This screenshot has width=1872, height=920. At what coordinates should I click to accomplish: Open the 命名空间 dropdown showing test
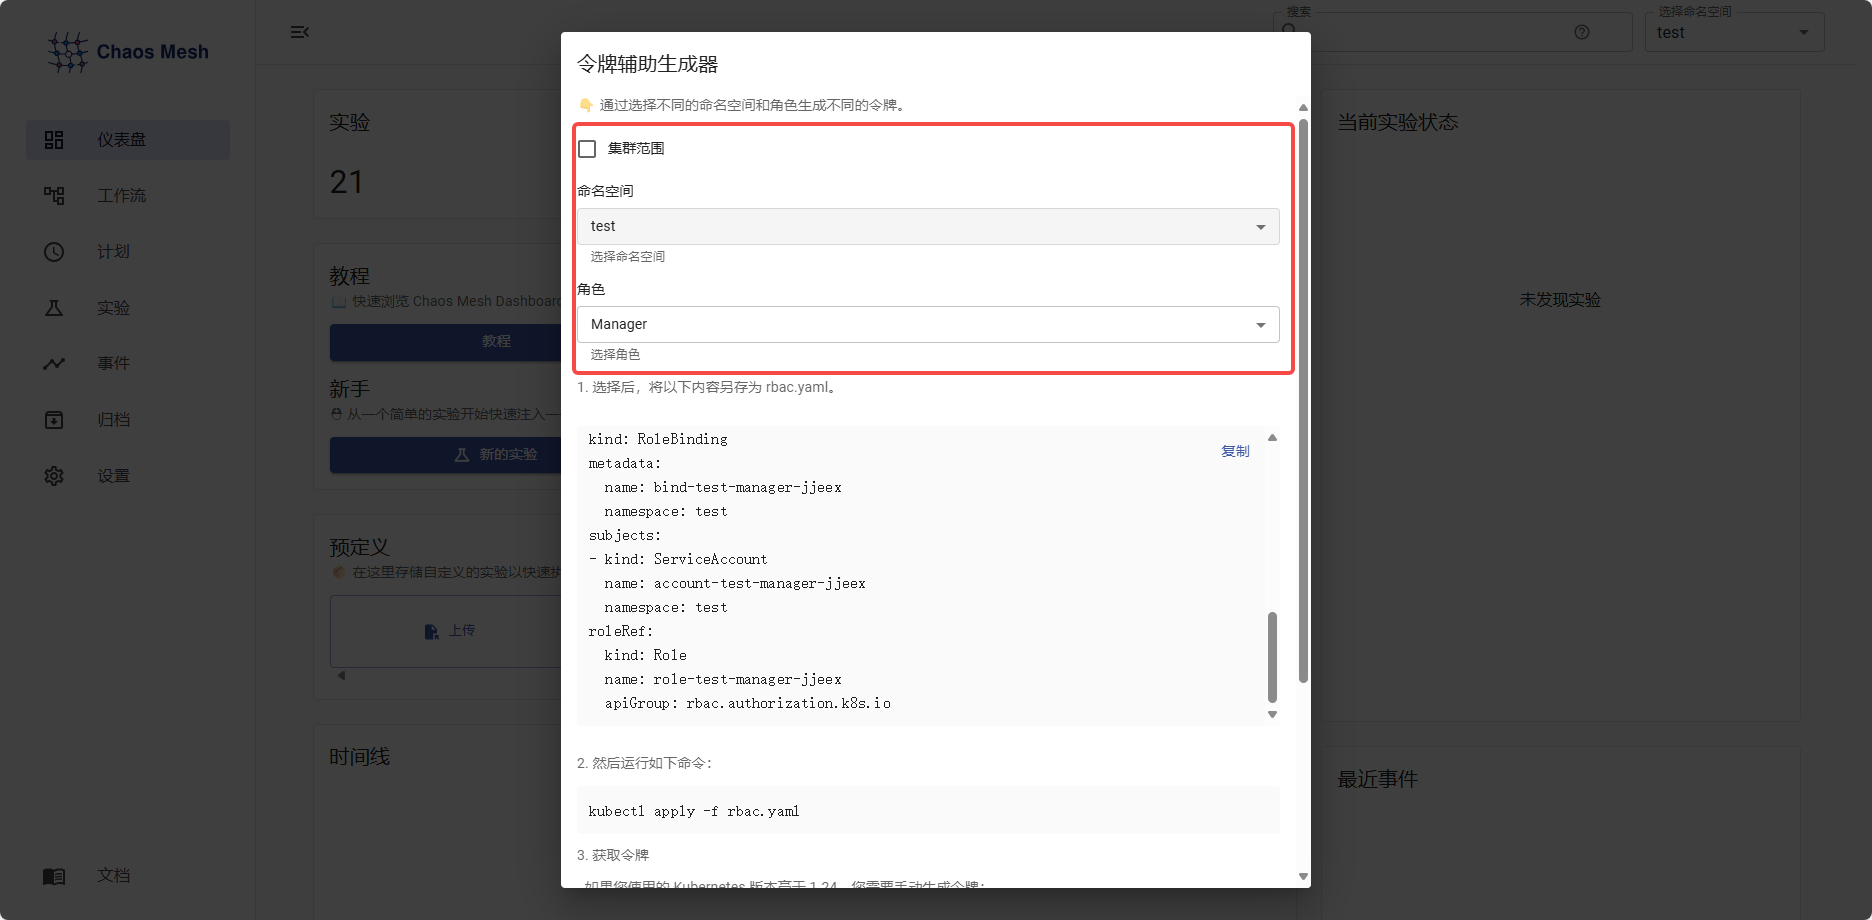pyautogui.click(x=928, y=227)
